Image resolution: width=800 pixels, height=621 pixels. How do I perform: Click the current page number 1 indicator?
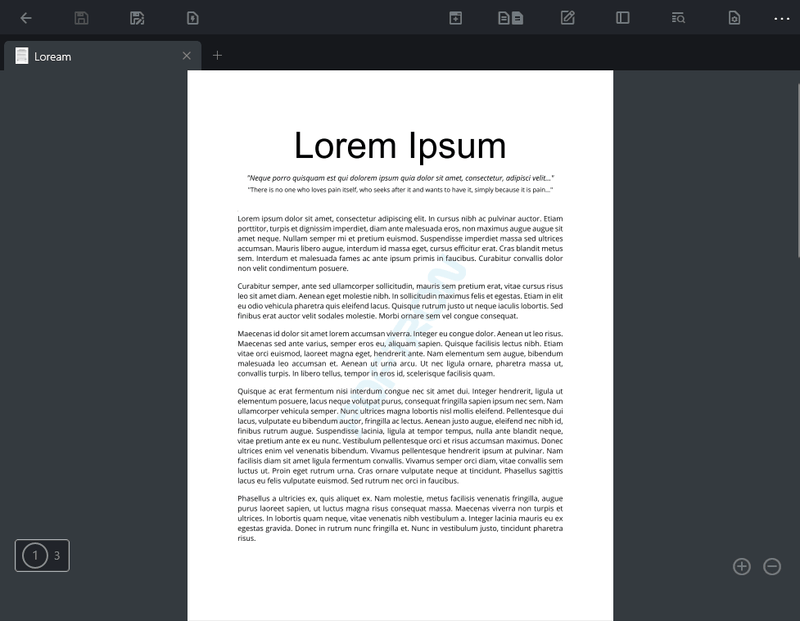(35, 555)
